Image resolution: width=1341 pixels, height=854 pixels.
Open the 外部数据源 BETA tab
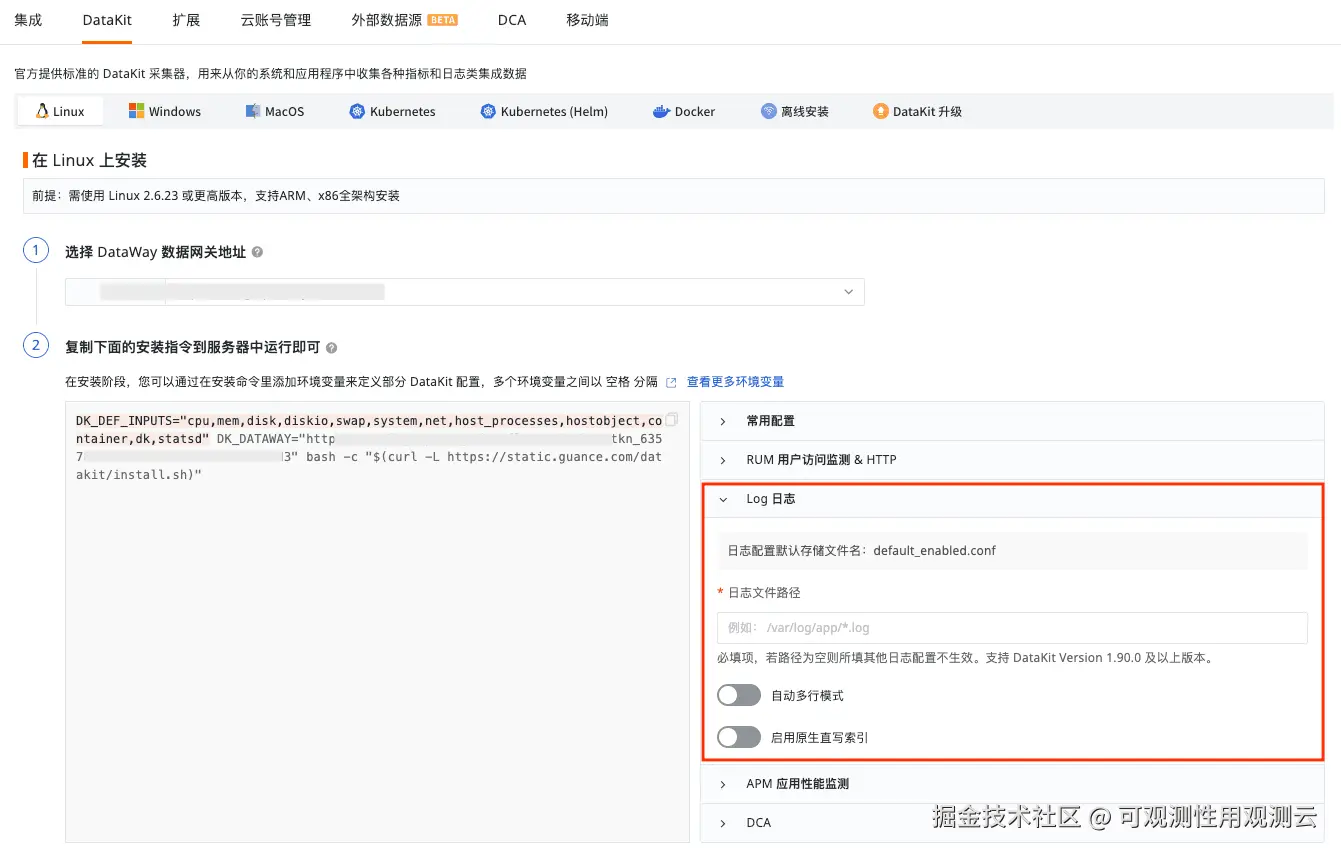click(404, 20)
